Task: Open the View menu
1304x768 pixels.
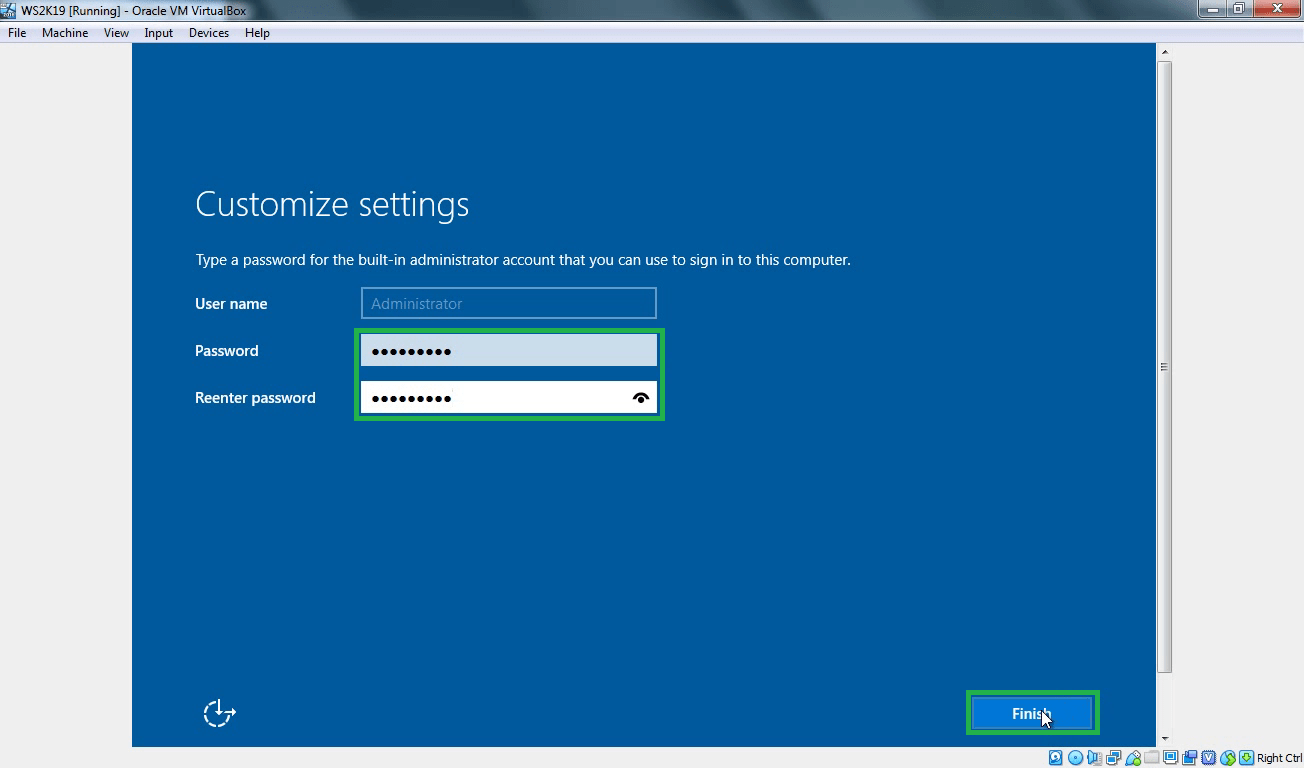Action: 116,33
